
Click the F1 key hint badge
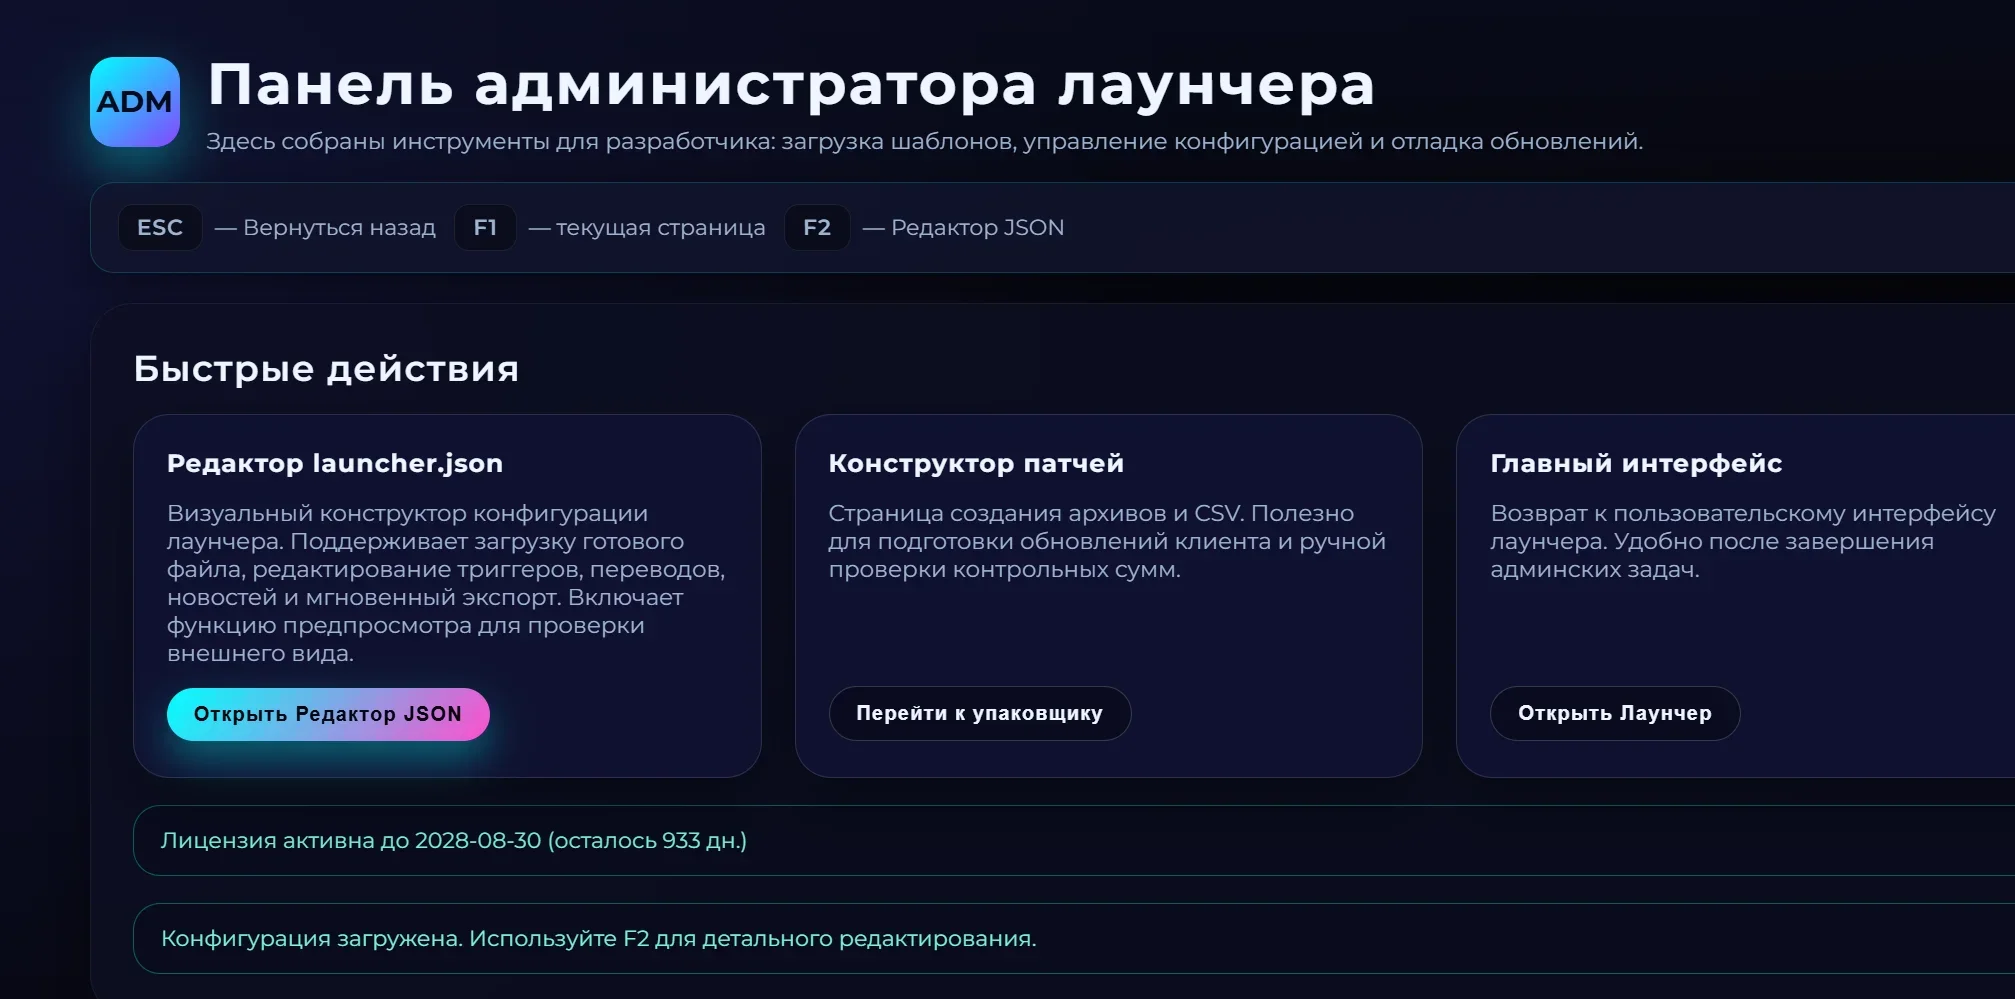tap(485, 228)
